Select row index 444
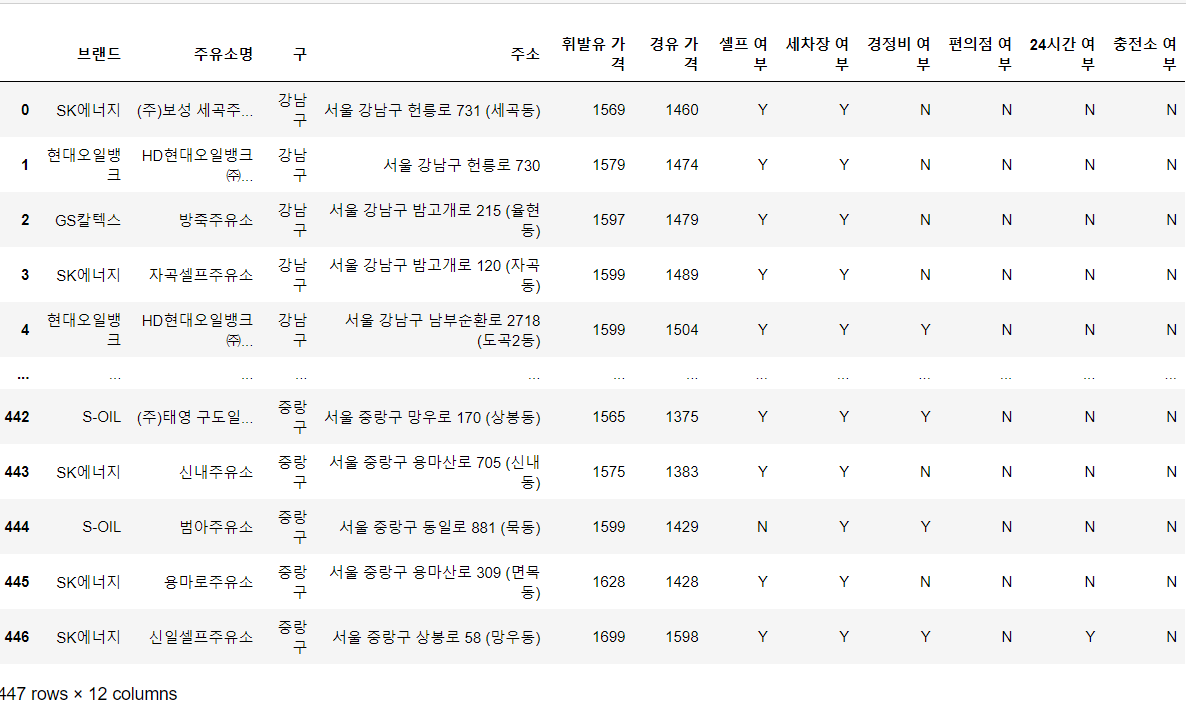 (17, 527)
